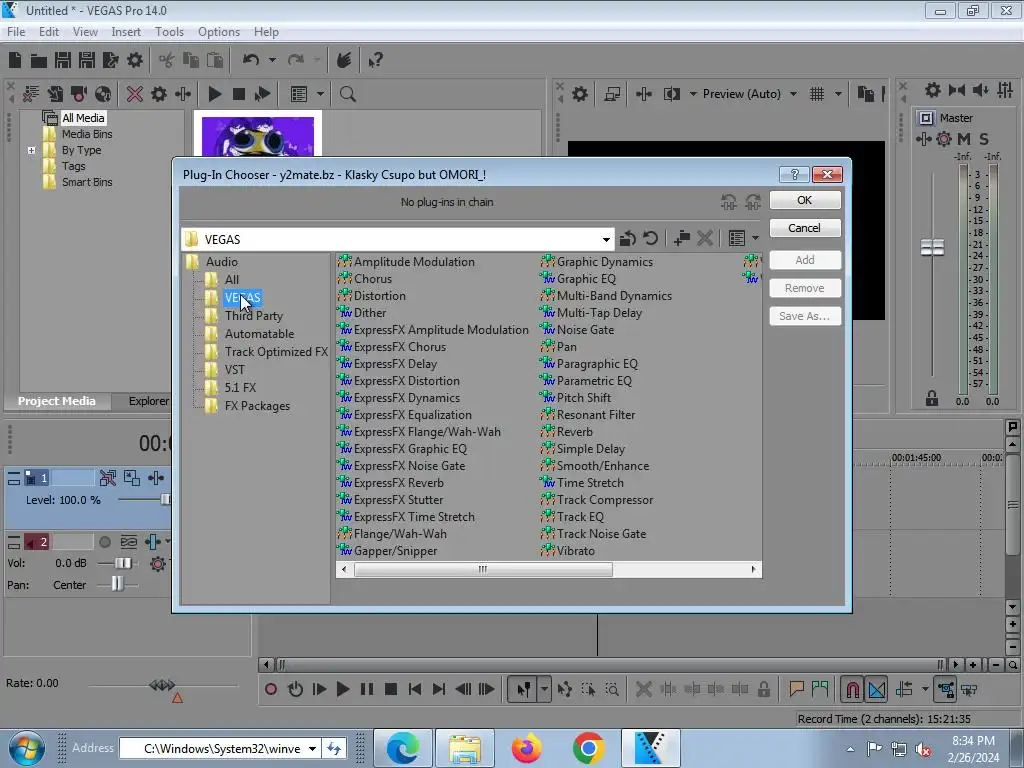Open the Insert menu
This screenshot has height=768, width=1024.
(x=125, y=31)
